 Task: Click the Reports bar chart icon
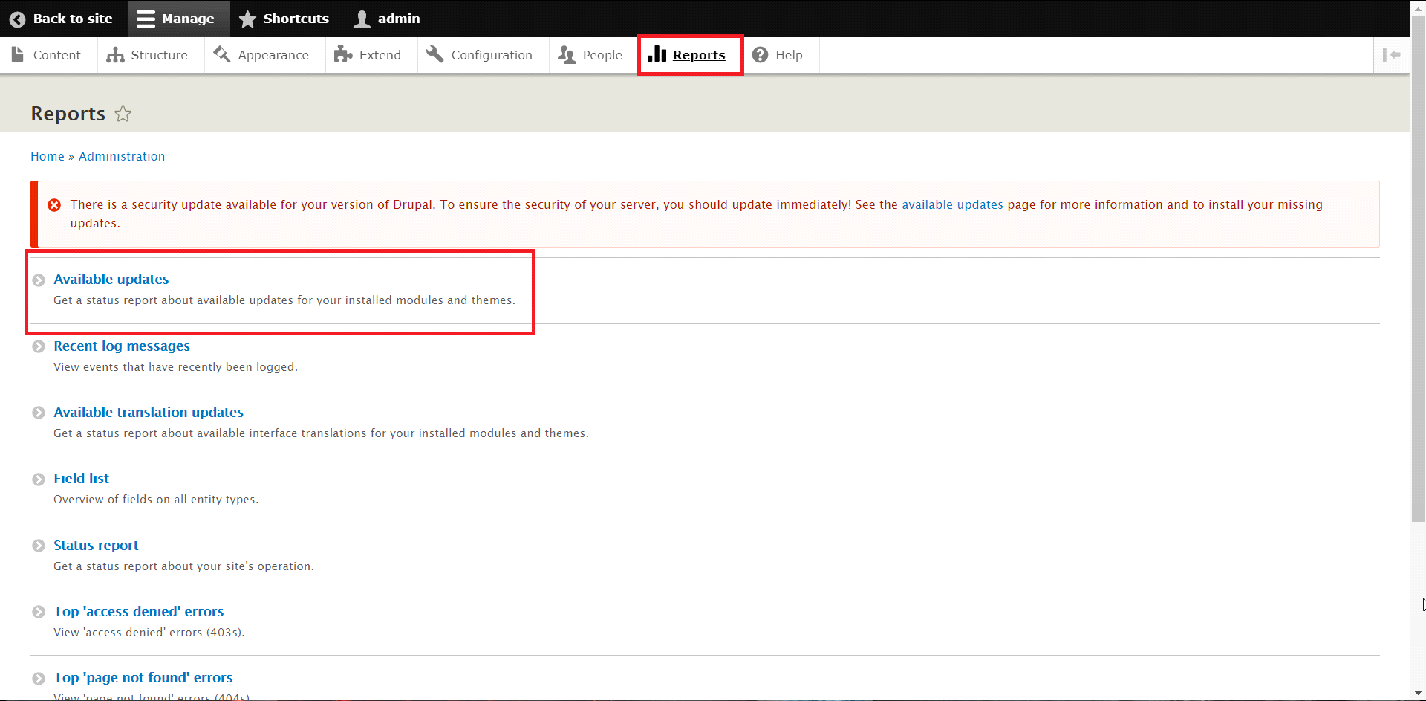(x=657, y=55)
